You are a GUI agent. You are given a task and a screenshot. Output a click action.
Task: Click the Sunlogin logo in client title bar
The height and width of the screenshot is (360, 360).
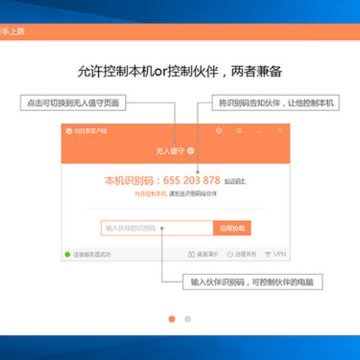coord(69,131)
